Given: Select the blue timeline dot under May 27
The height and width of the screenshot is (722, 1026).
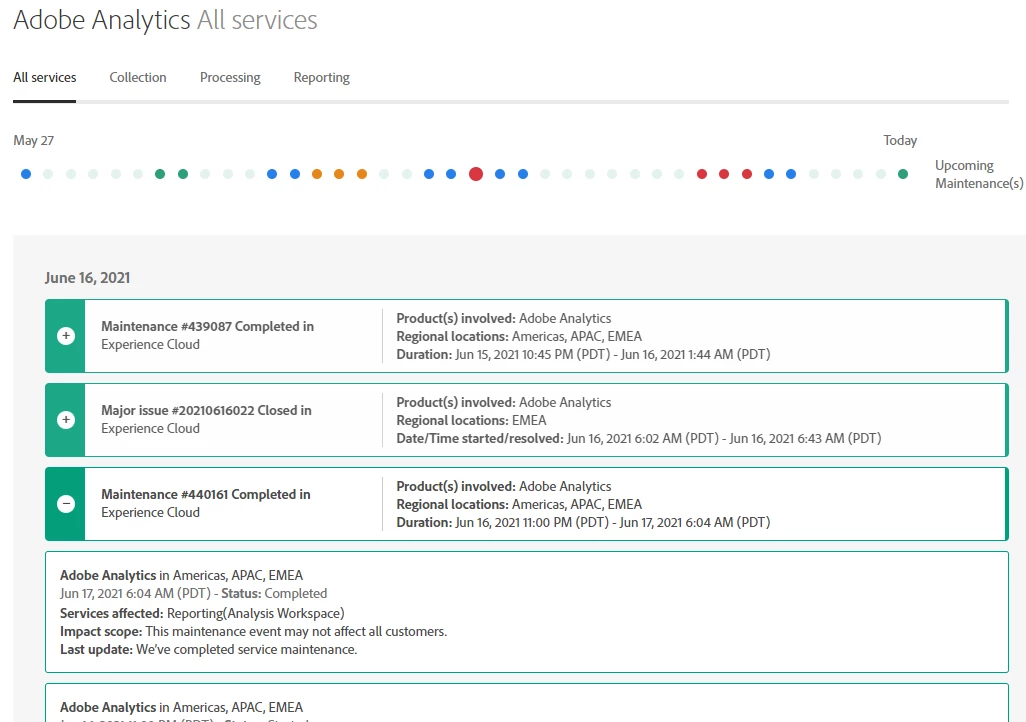Looking at the screenshot, I should point(26,174).
